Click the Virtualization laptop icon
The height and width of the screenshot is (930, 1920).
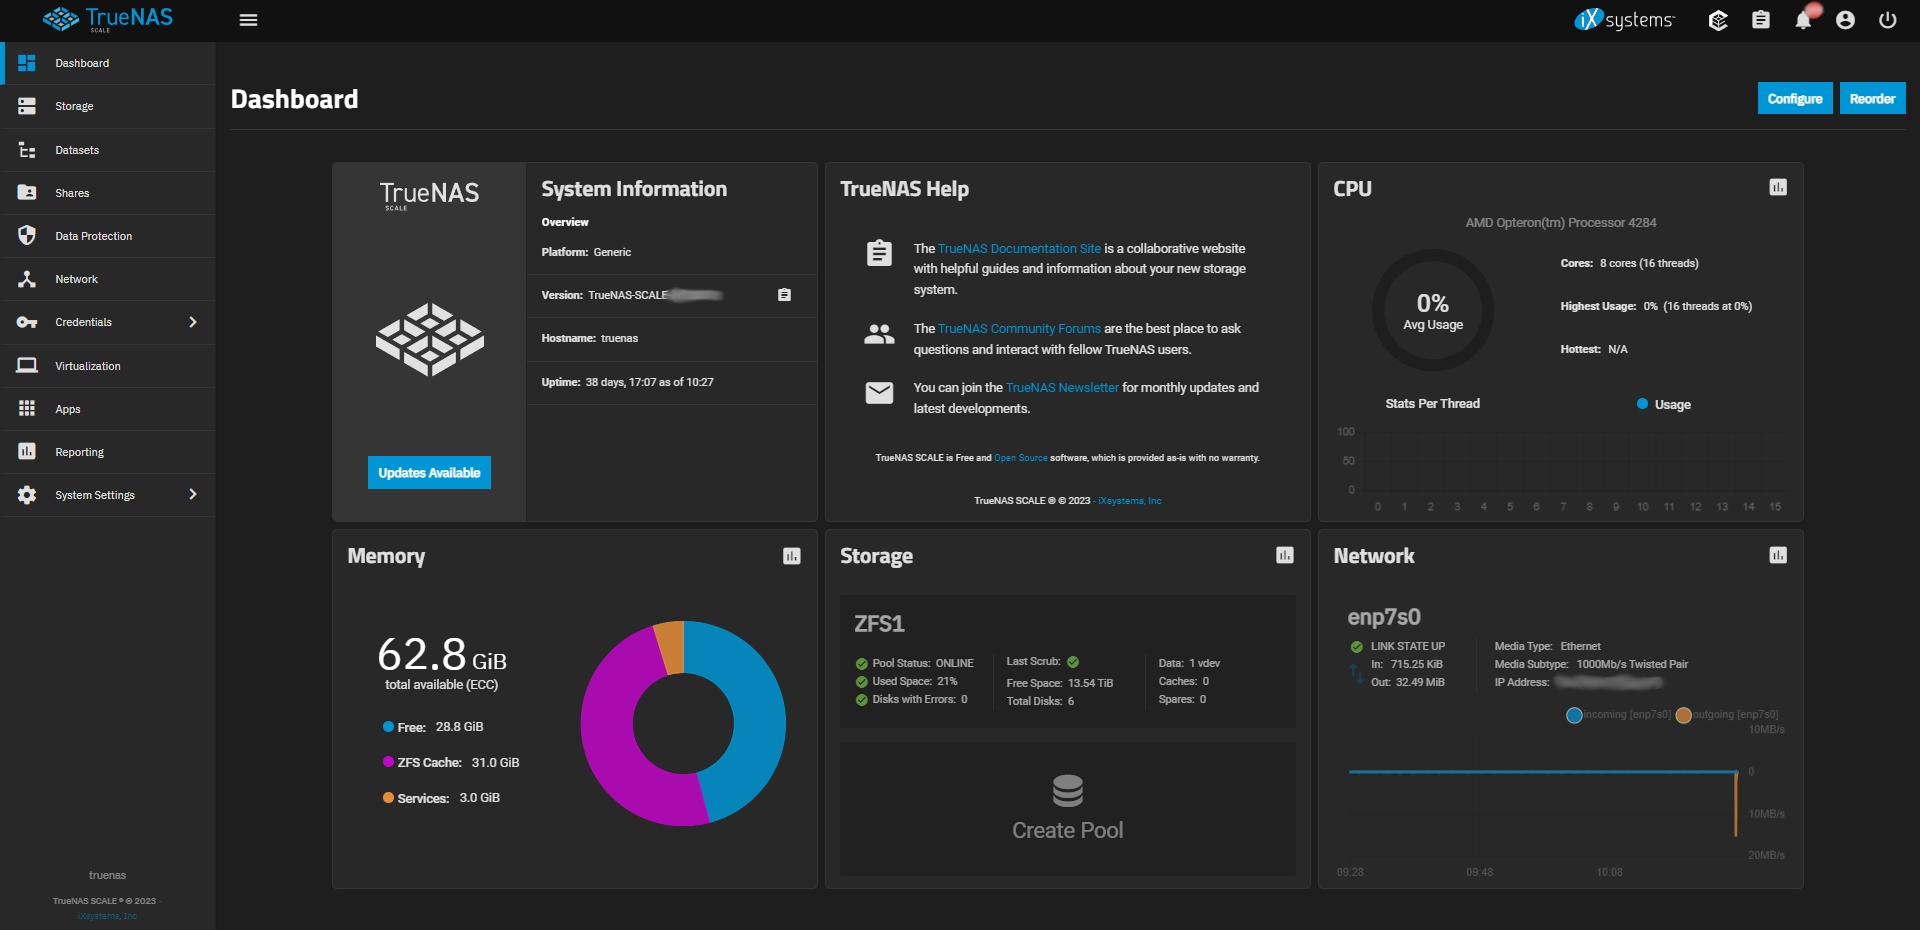point(27,366)
